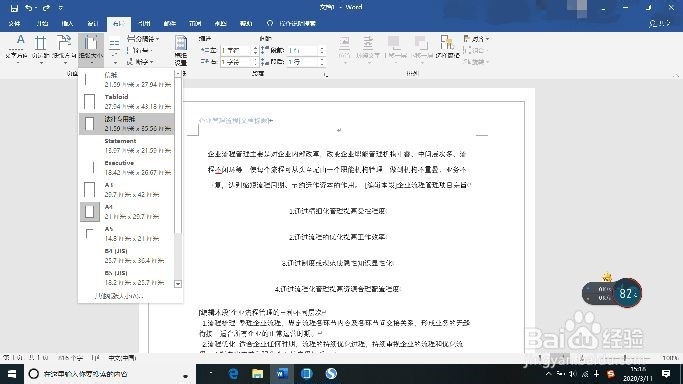Viewport: 683px width, 384px height.
Task: Choose A3 paper size
Action: (127, 189)
